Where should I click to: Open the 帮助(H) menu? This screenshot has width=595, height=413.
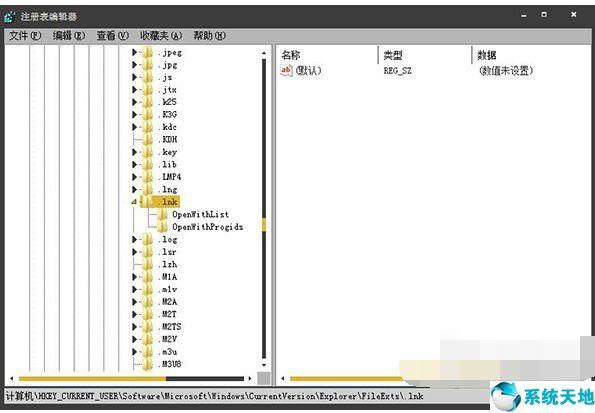(209, 36)
